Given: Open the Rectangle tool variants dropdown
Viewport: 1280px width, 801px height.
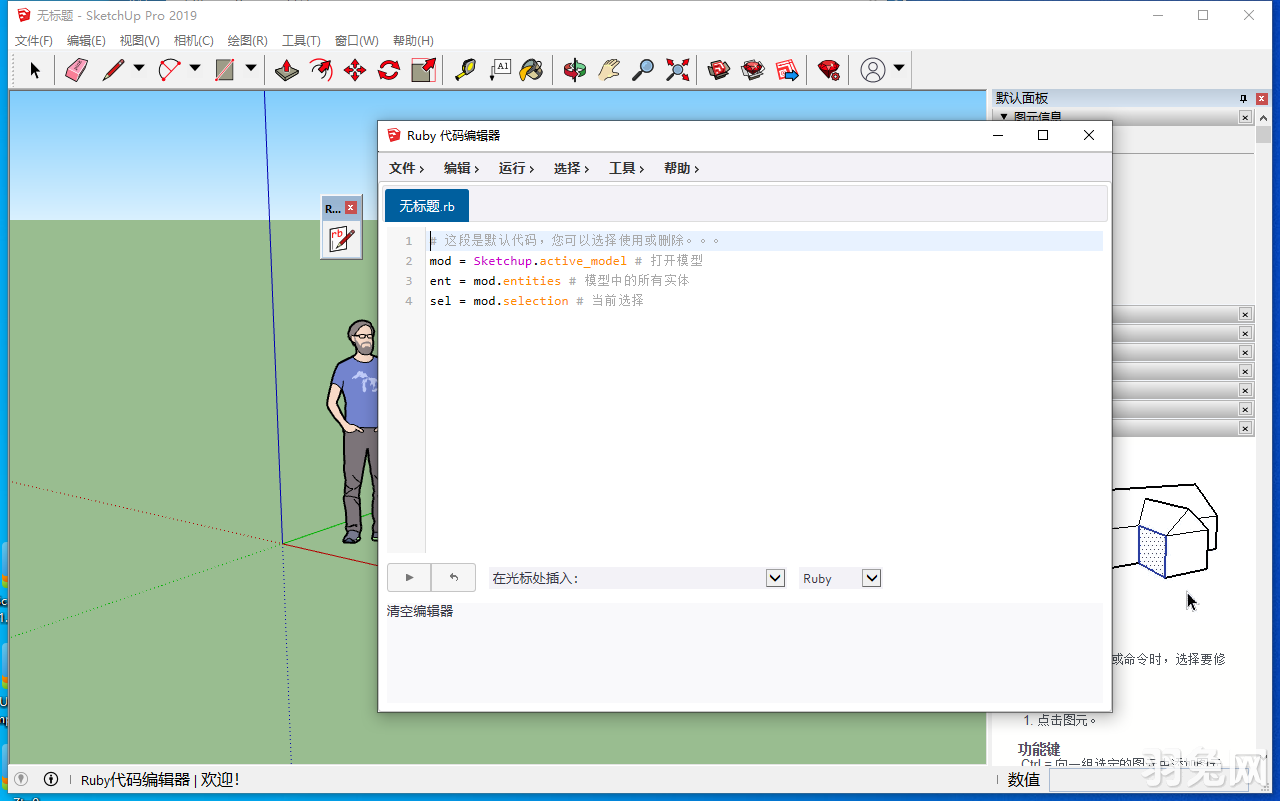Looking at the screenshot, I should [249, 69].
